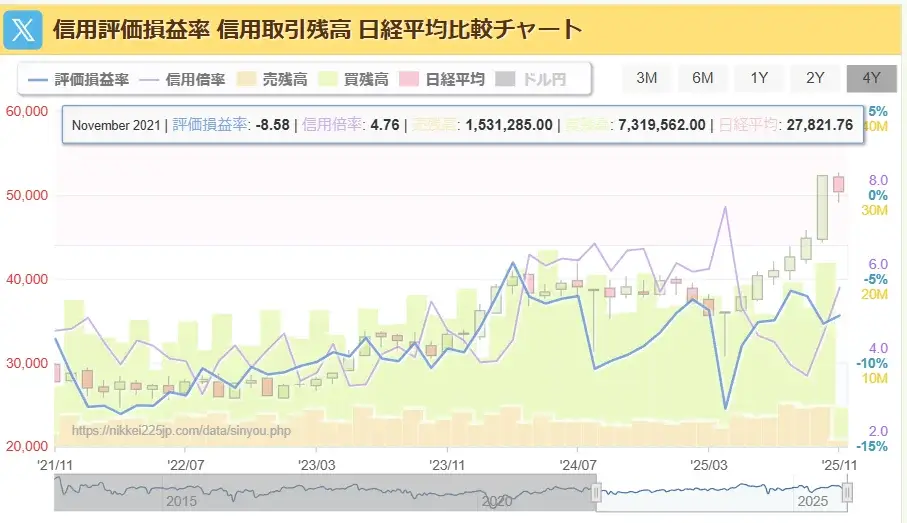The height and width of the screenshot is (523, 907).
Task: Toggle the 日経平均 candlestick legend item
Action: [443, 79]
